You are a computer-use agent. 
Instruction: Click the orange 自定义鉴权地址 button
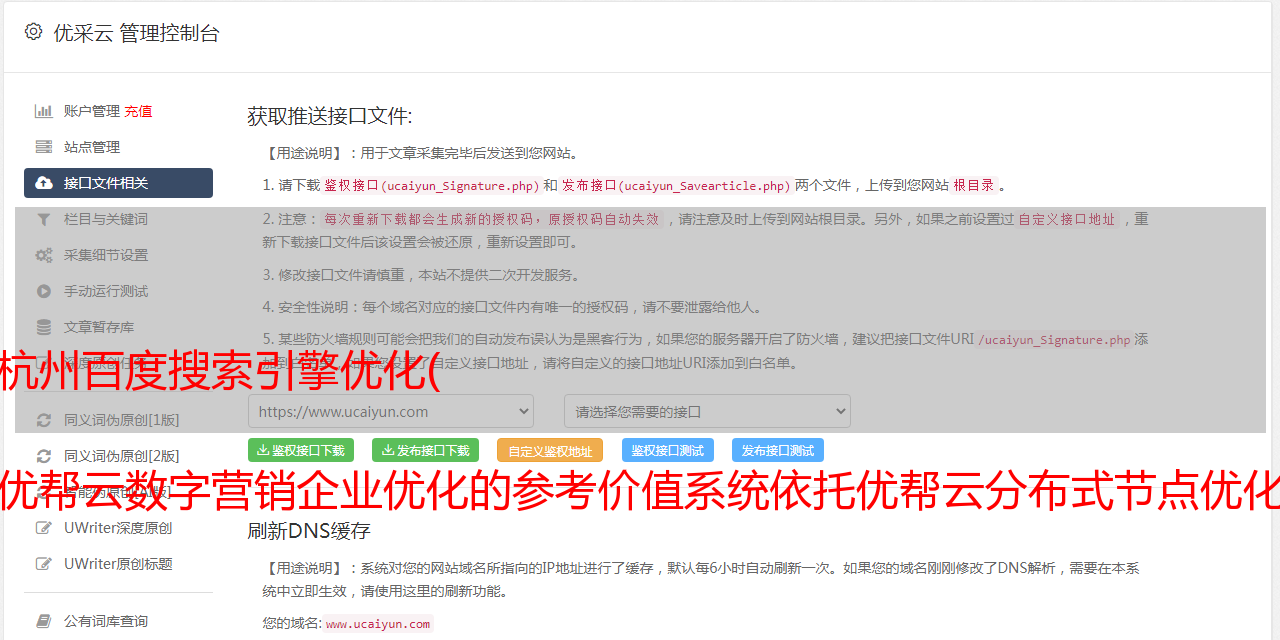point(549,450)
